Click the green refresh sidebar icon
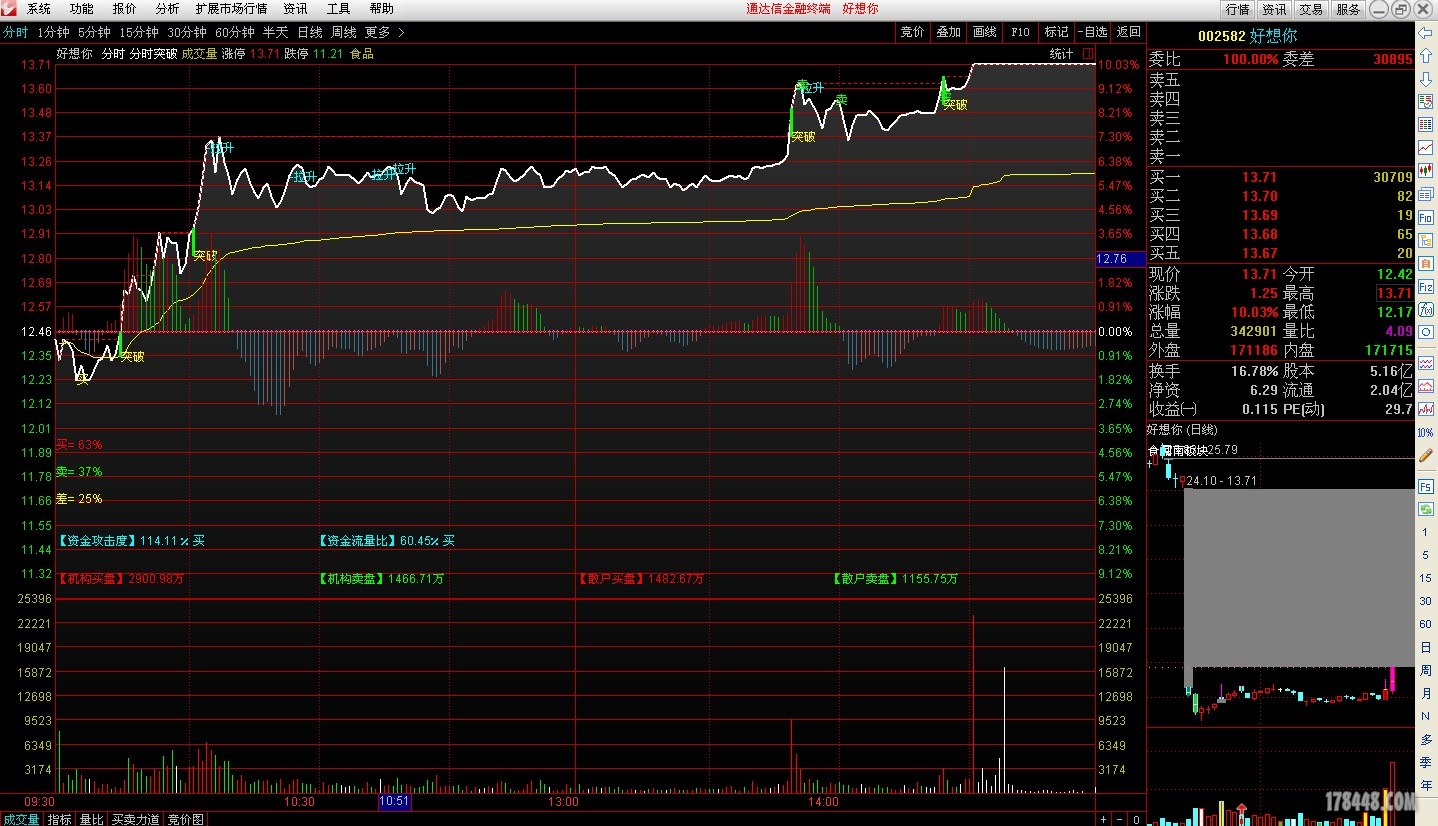 coord(1426,509)
